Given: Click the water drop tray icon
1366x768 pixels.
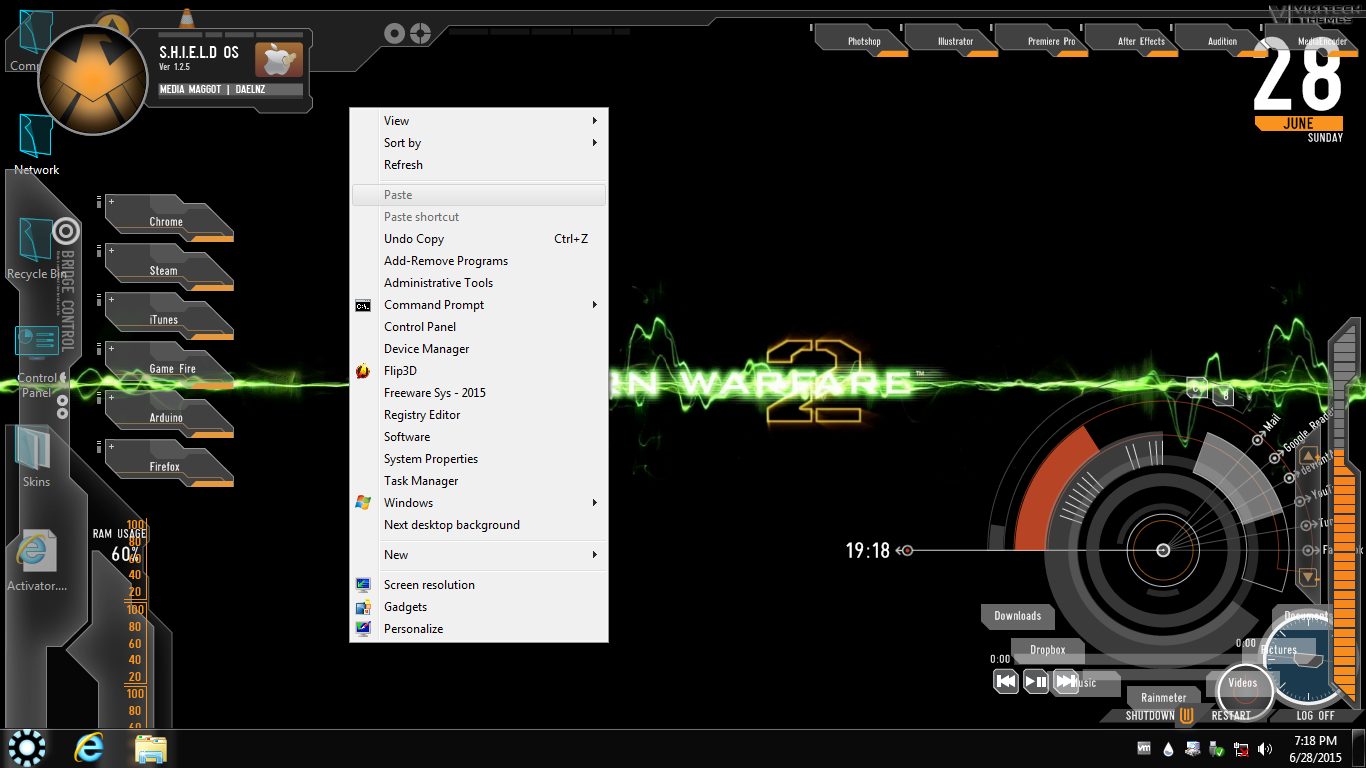Looking at the screenshot, I should 1169,748.
